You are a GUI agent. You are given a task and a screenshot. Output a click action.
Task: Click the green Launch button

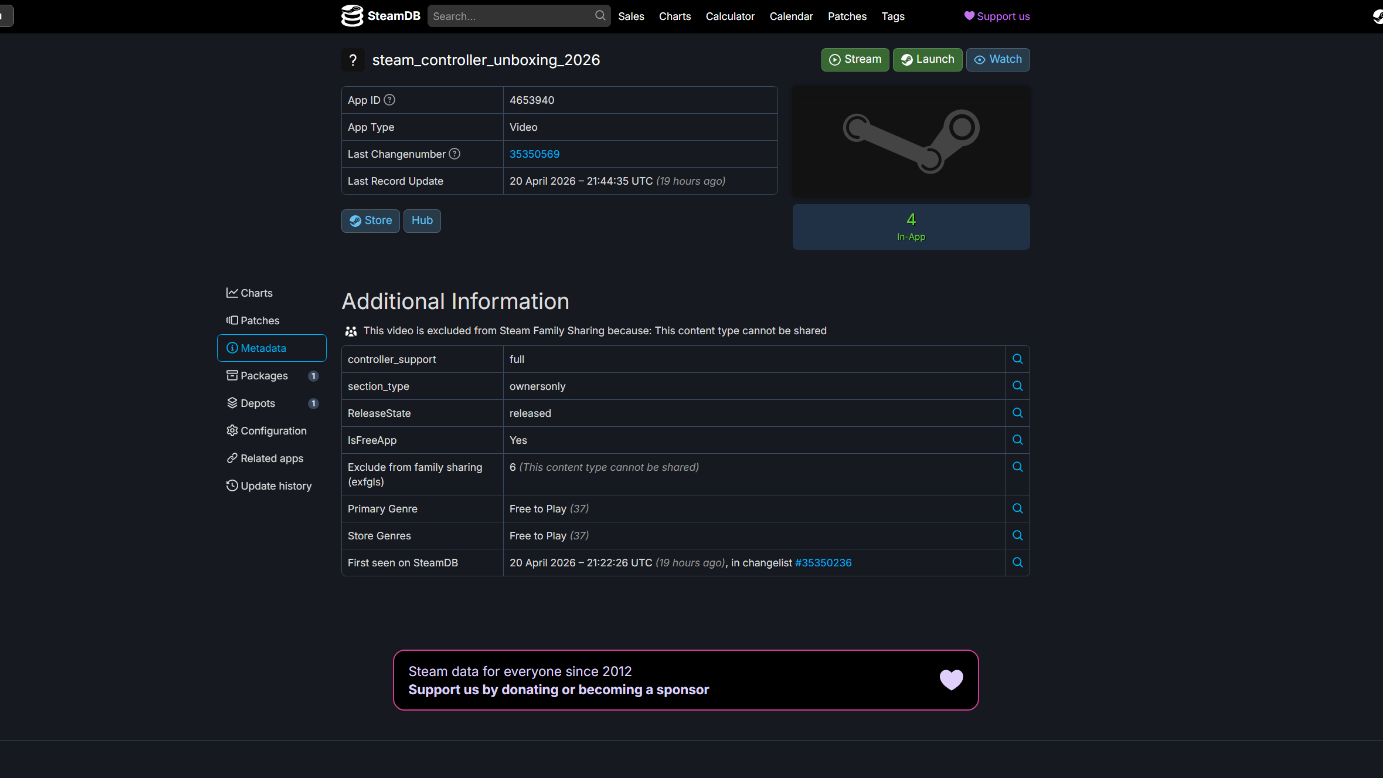tap(928, 60)
